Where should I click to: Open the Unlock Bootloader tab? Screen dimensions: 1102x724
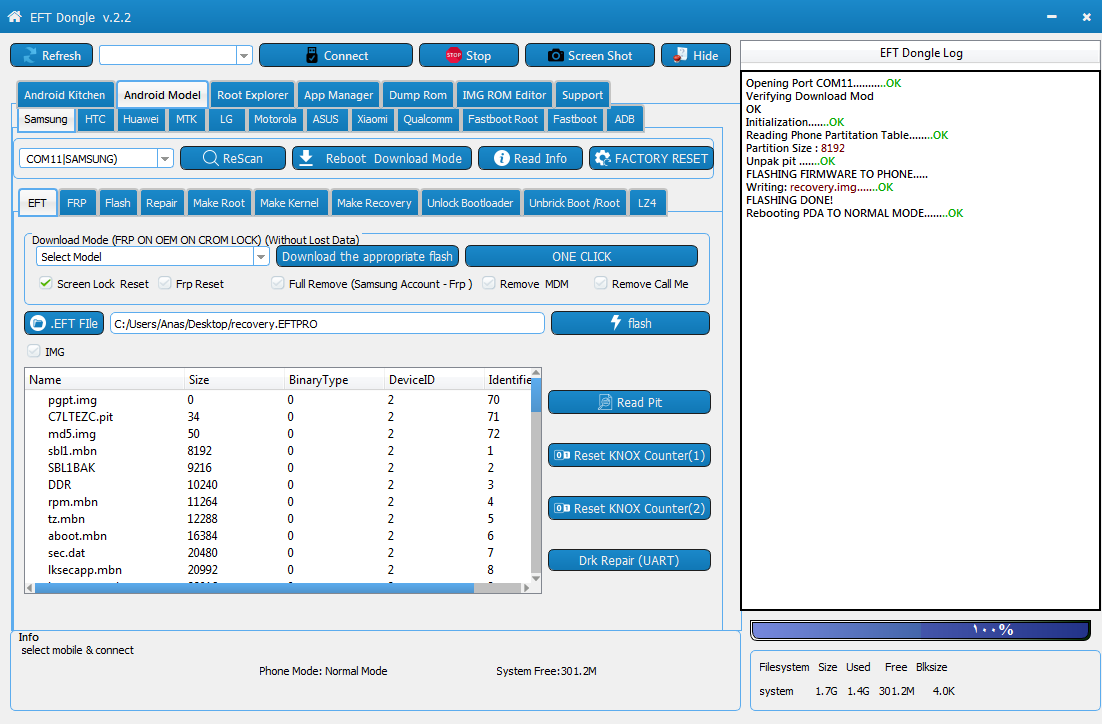(x=470, y=203)
